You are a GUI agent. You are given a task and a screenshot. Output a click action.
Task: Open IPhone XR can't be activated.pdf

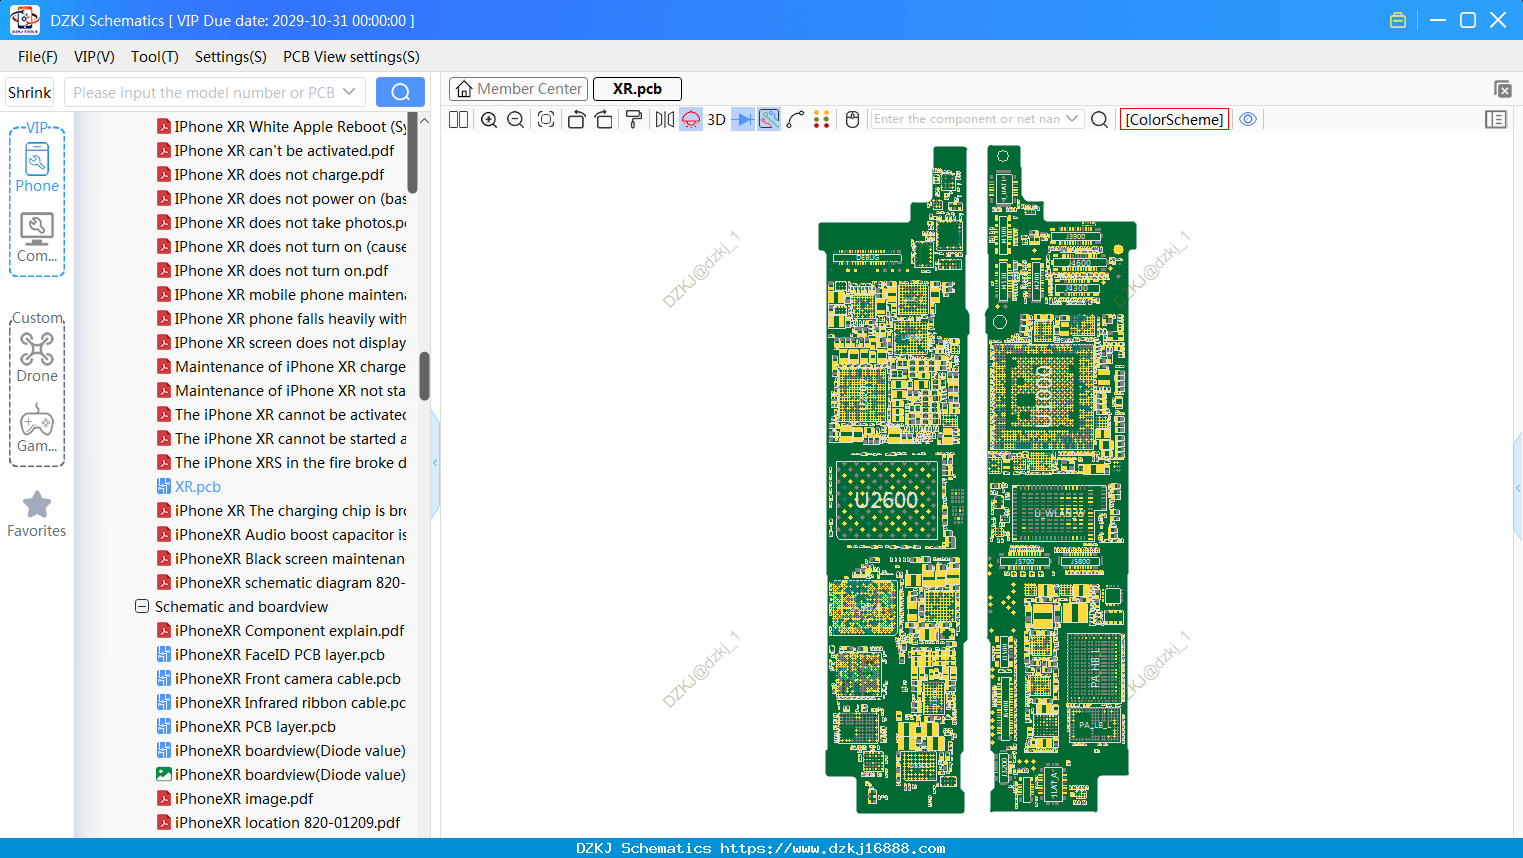point(284,151)
